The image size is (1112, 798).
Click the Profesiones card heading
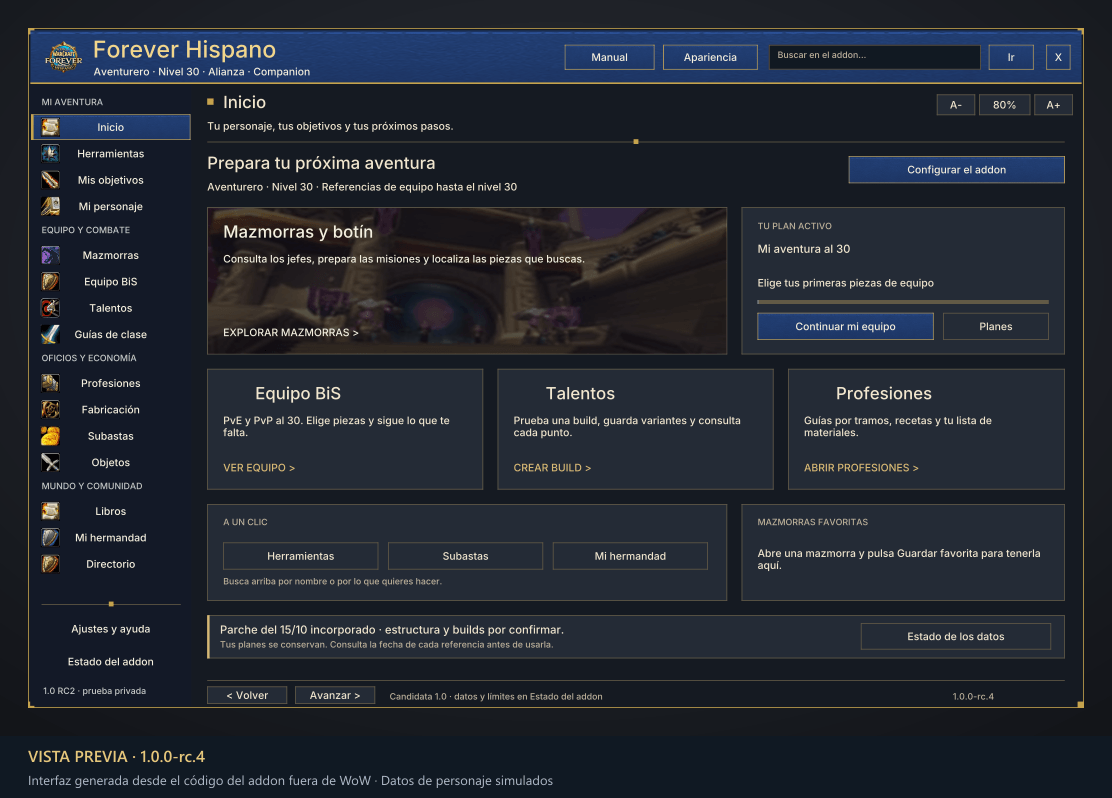pyautogui.click(x=884, y=394)
